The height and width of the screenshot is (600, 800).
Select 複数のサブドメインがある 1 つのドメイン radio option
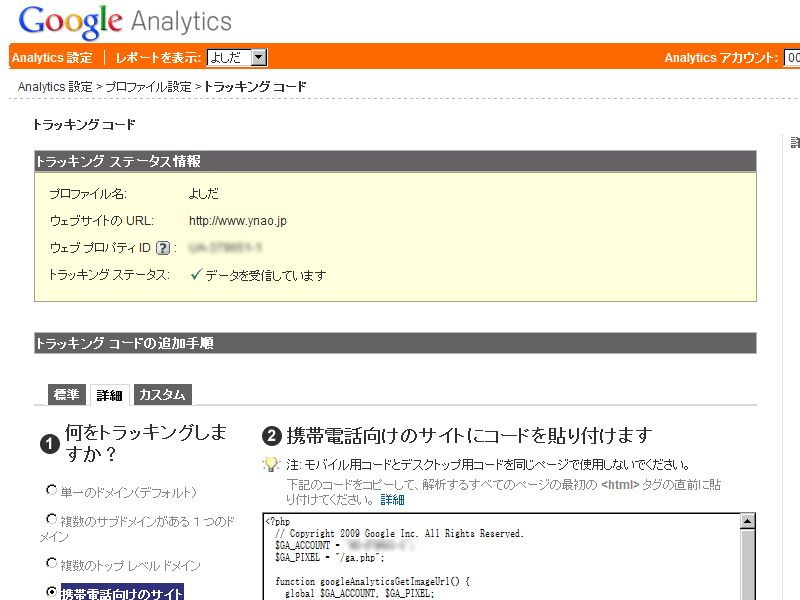51,519
